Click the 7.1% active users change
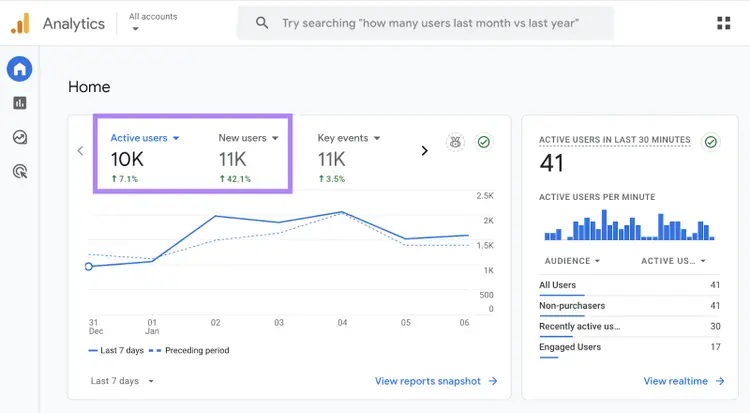Viewport: 750px width, 413px height. [x=124, y=179]
